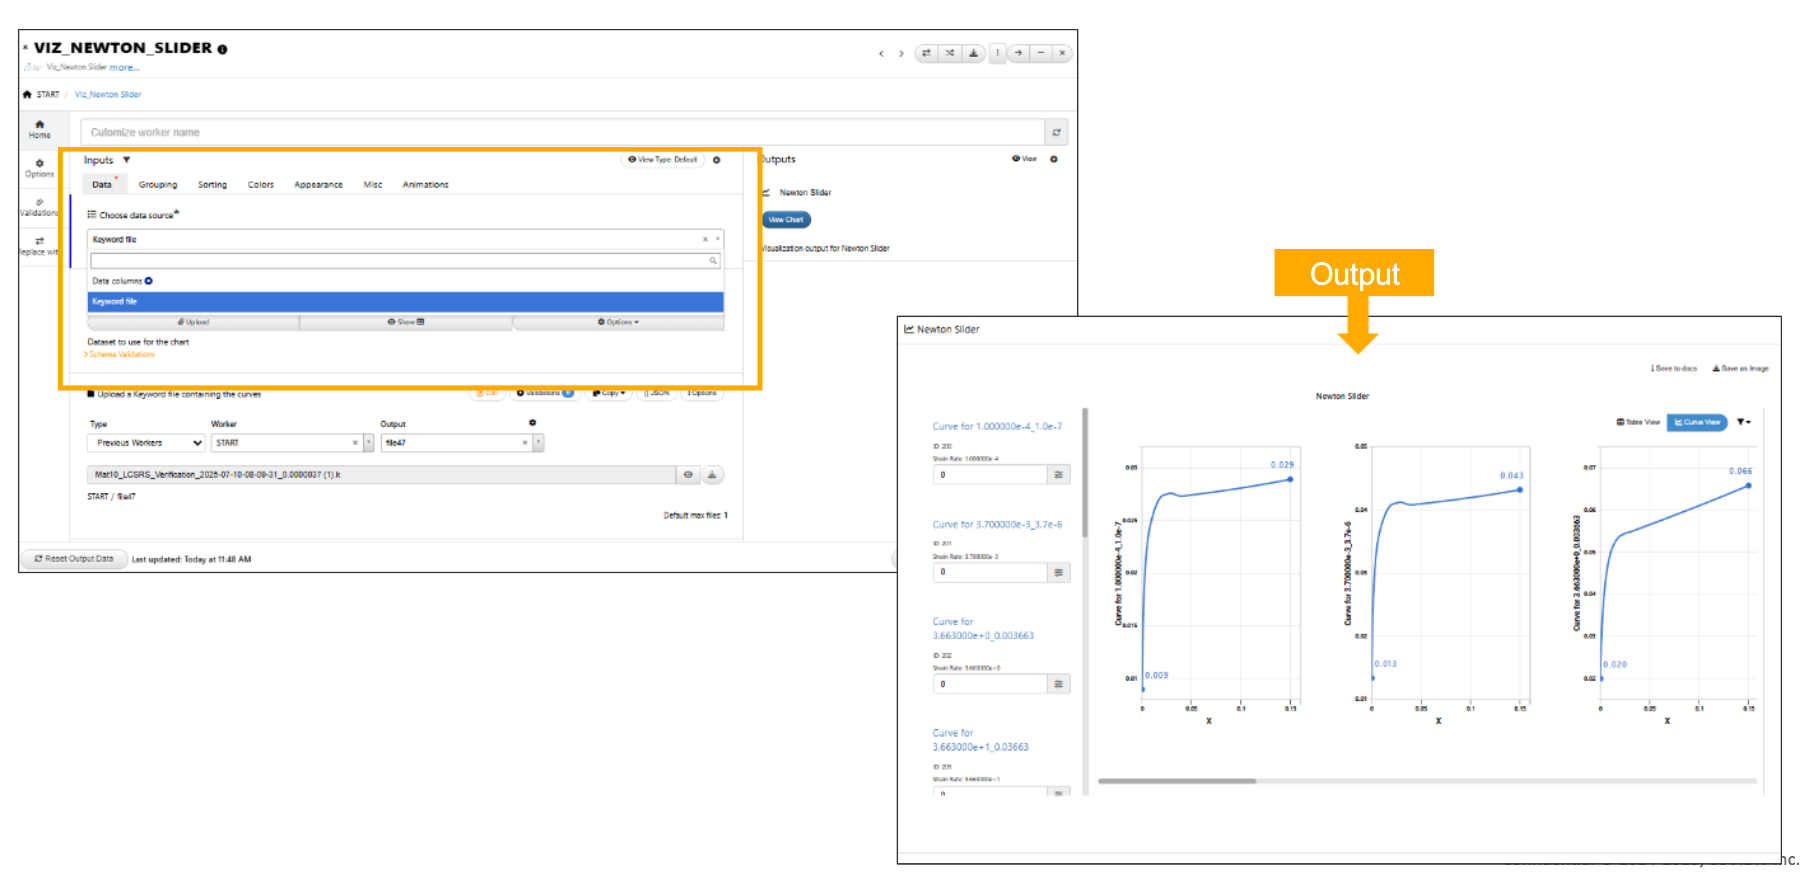The height and width of the screenshot is (884, 1820).
Task: Select the Animations tab
Action: pyautogui.click(x=425, y=185)
